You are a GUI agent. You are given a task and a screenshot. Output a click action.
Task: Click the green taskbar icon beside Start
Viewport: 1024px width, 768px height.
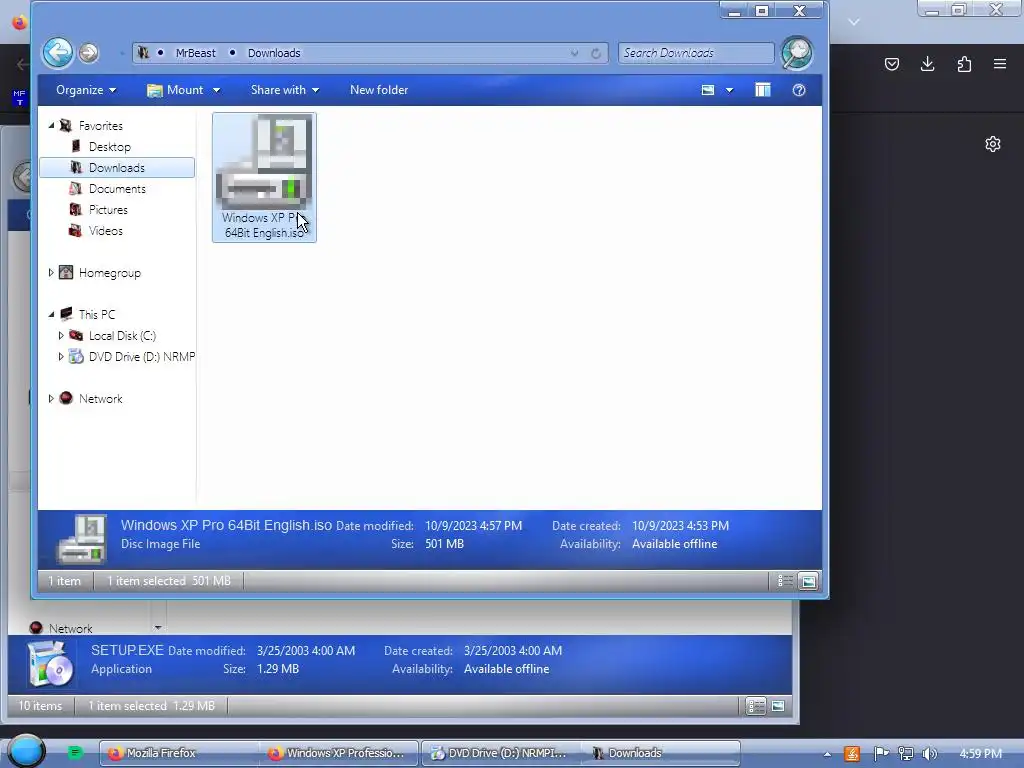[x=75, y=753]
